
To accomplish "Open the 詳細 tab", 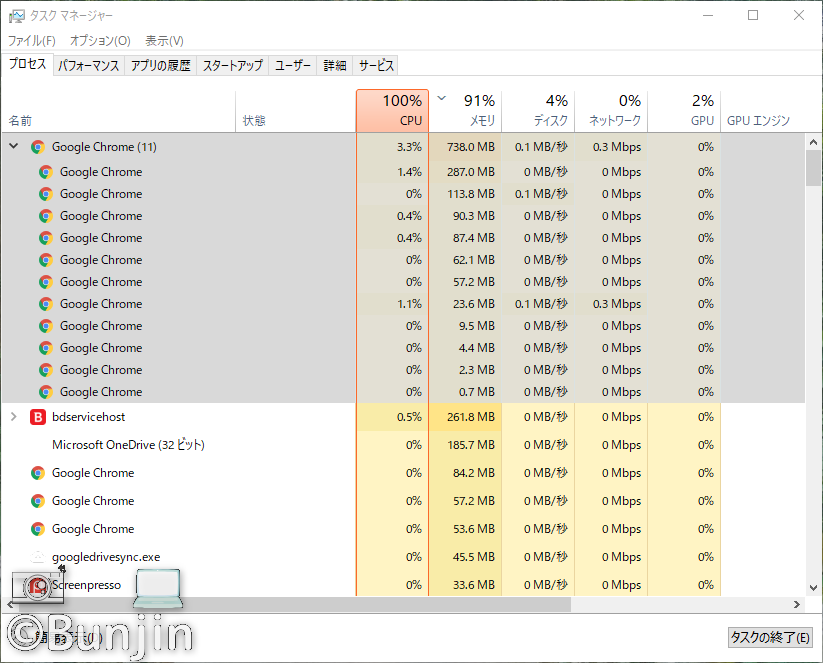I will click(x=335, y=66).
